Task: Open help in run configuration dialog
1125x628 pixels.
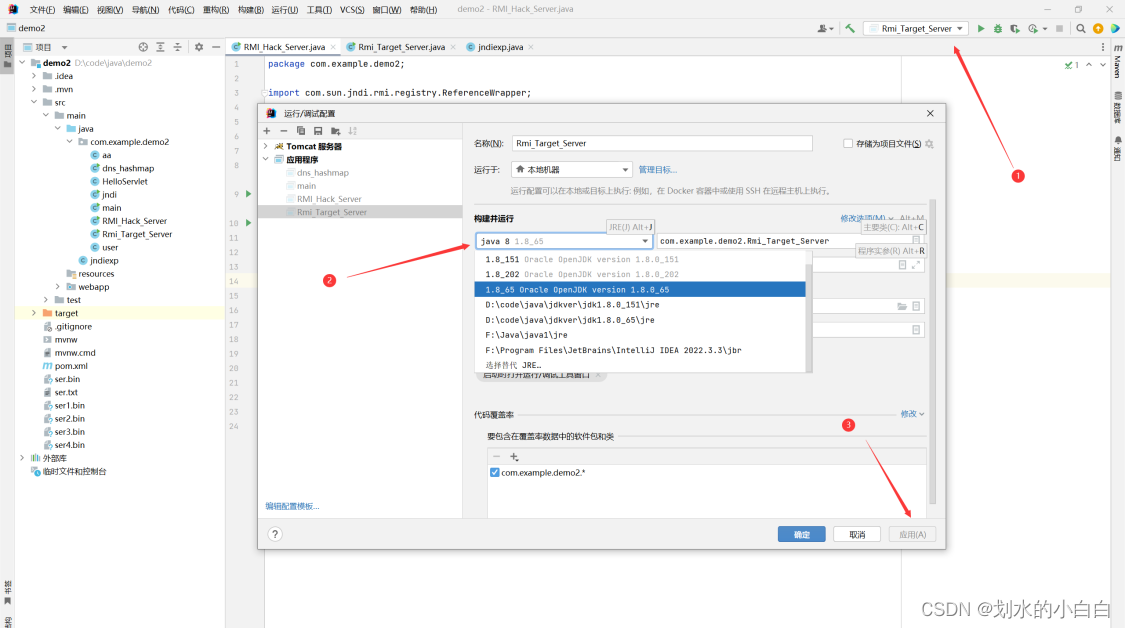Action: [275, 534]
